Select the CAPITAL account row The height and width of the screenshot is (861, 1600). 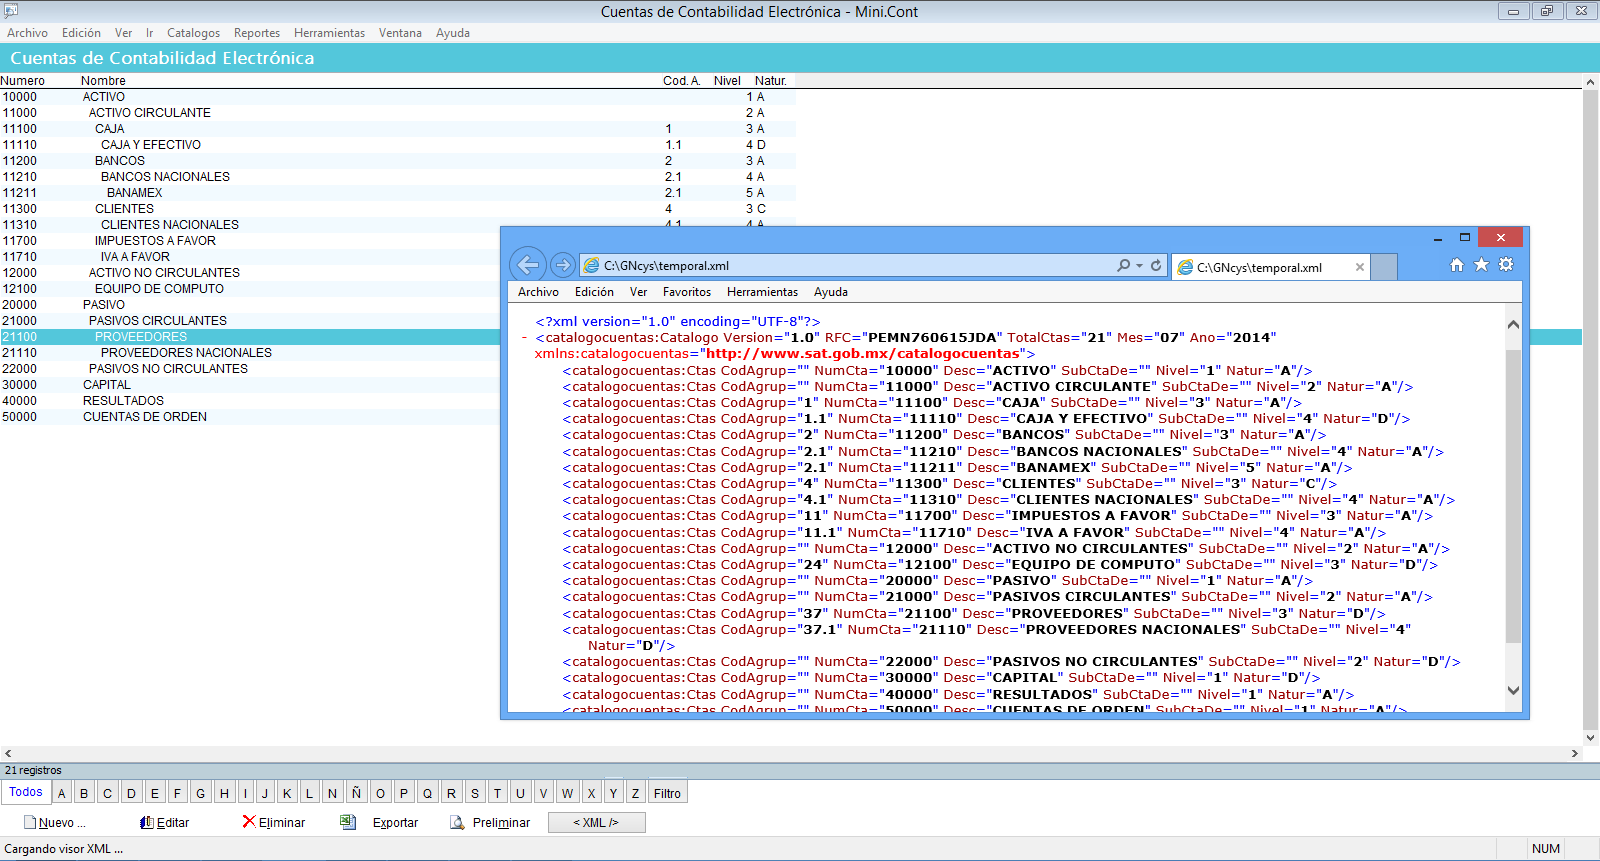pos(250,385)
